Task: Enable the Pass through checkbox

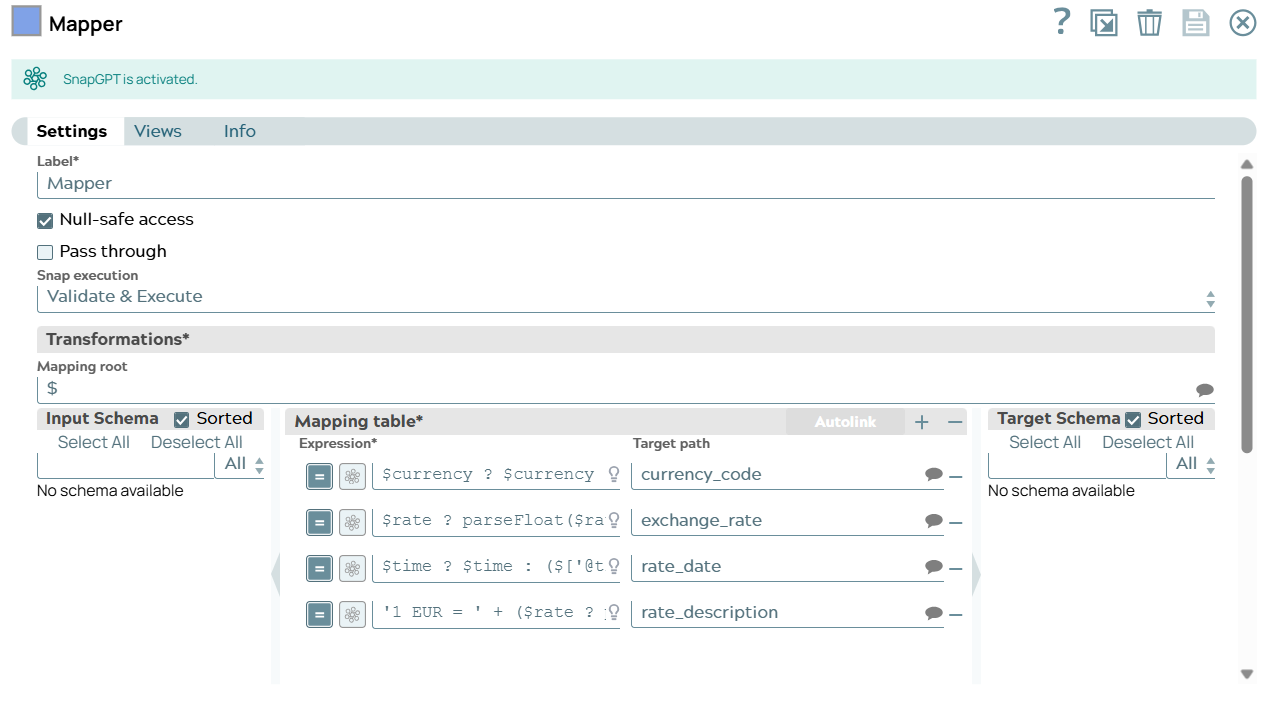Action: pyautogui.click(x=45, y=252)
